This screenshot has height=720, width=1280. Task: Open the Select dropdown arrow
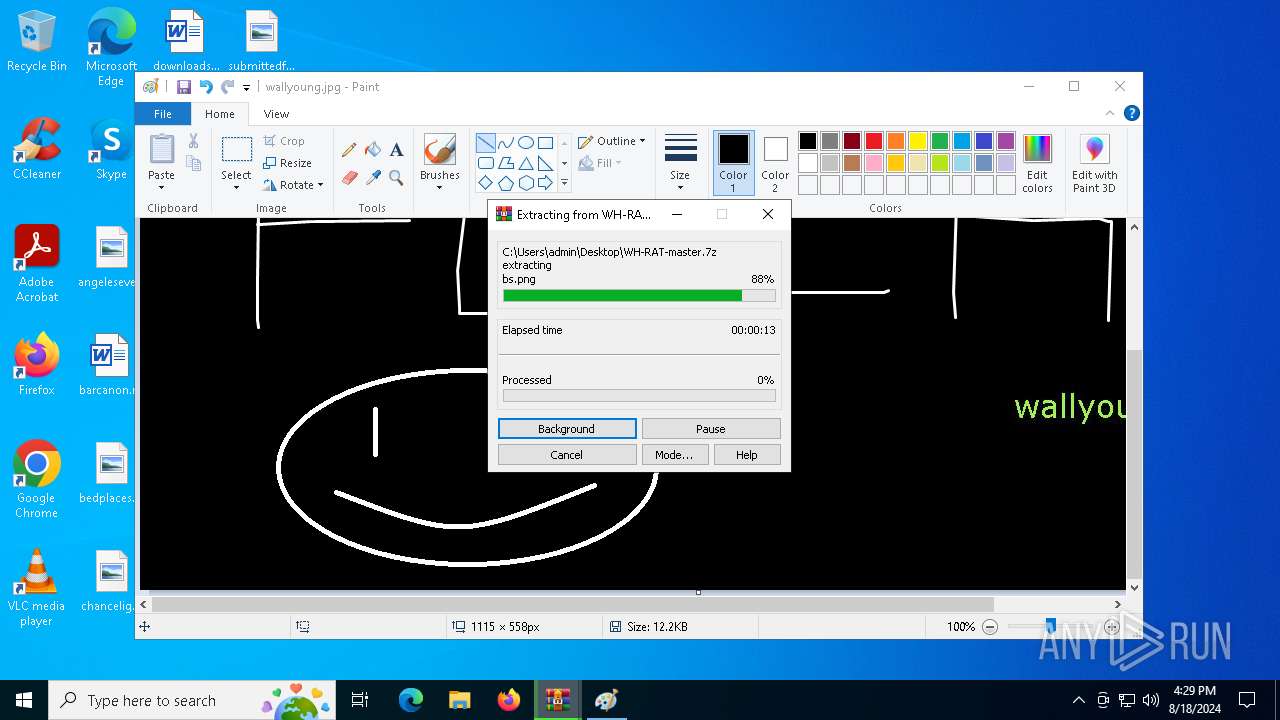236,187
